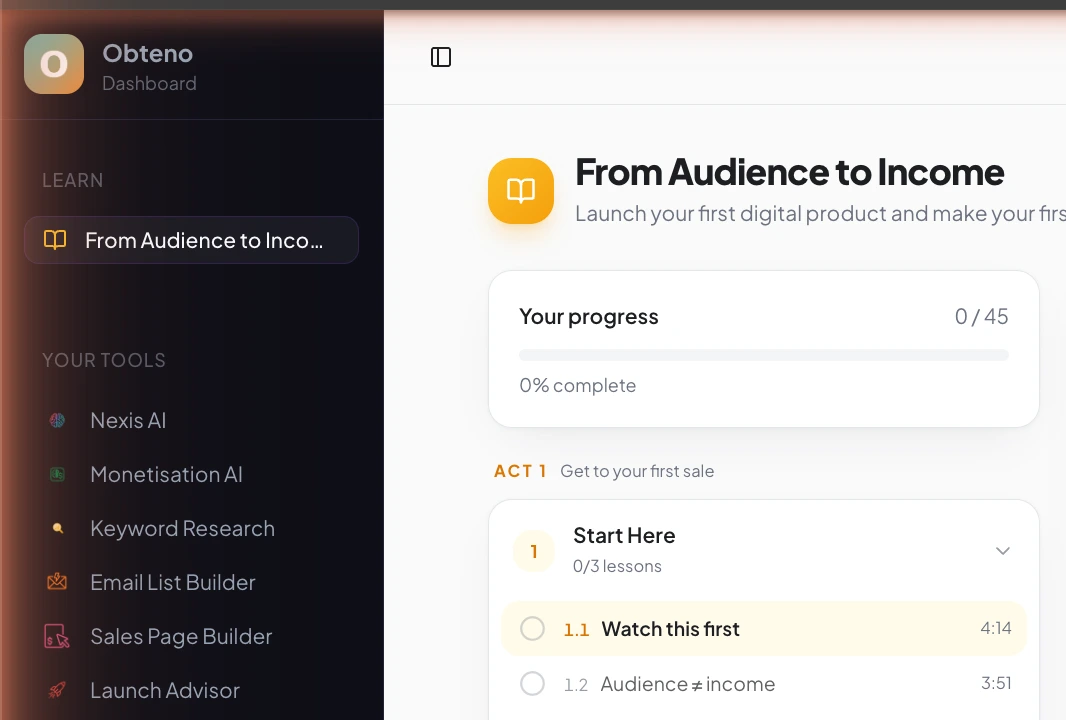Click the 0/3 lessons count

(x=617, y=566)
